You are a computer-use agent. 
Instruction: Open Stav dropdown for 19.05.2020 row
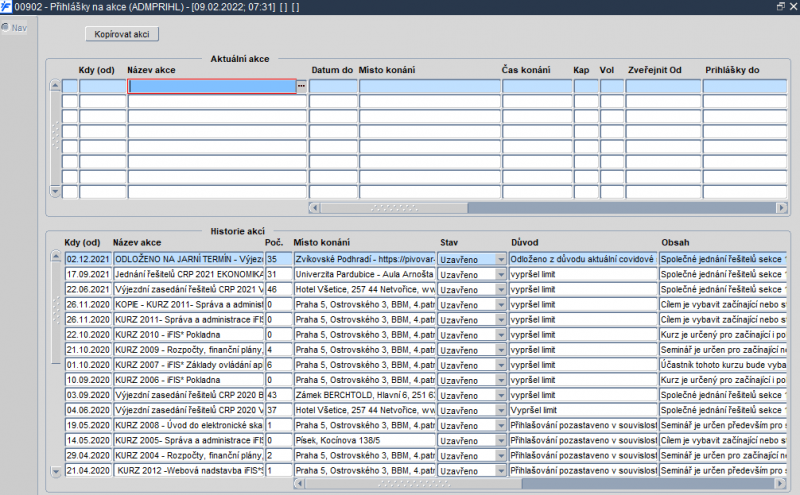501,425
